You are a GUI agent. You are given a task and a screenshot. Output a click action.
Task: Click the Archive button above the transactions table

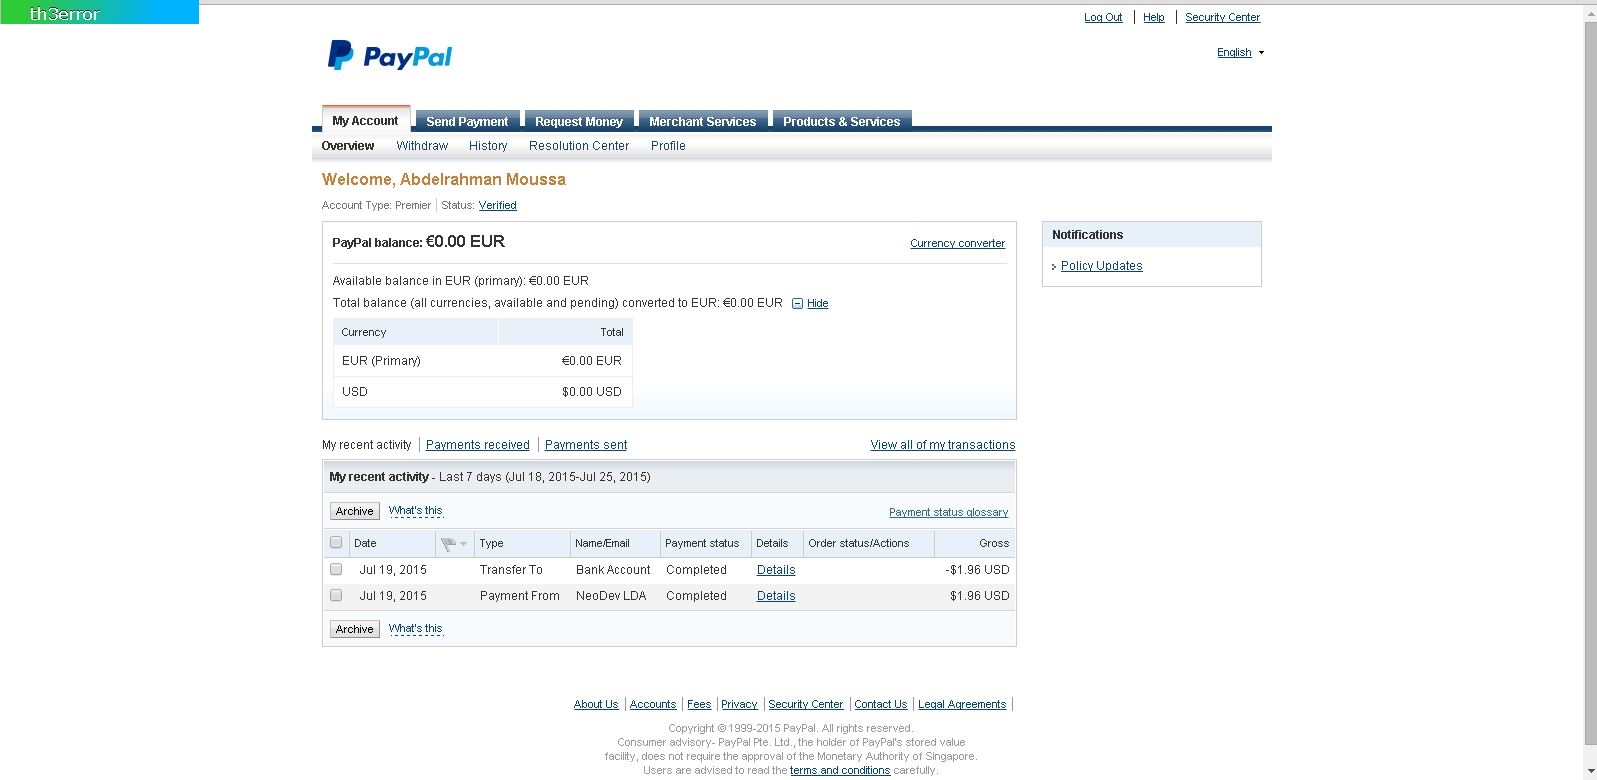355,511
